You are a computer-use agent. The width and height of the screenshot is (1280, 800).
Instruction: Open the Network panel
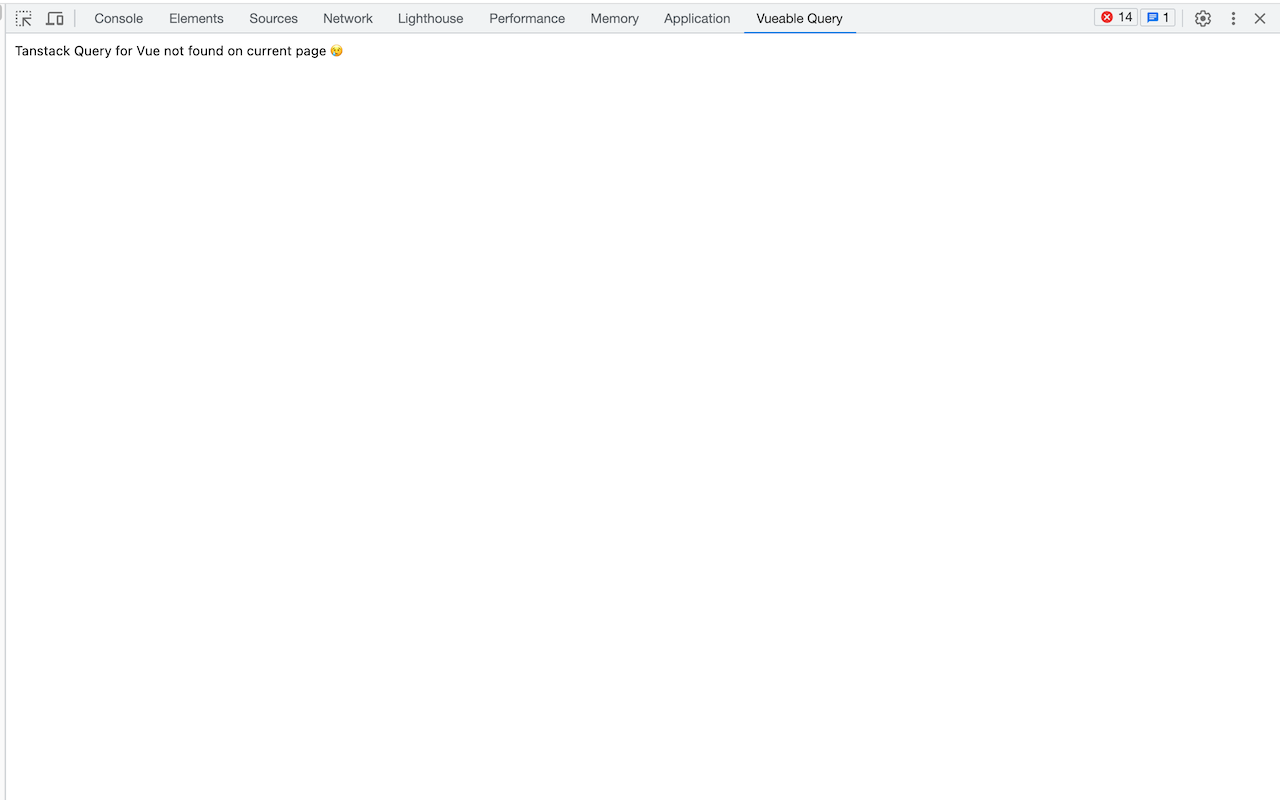pos(347,18)
